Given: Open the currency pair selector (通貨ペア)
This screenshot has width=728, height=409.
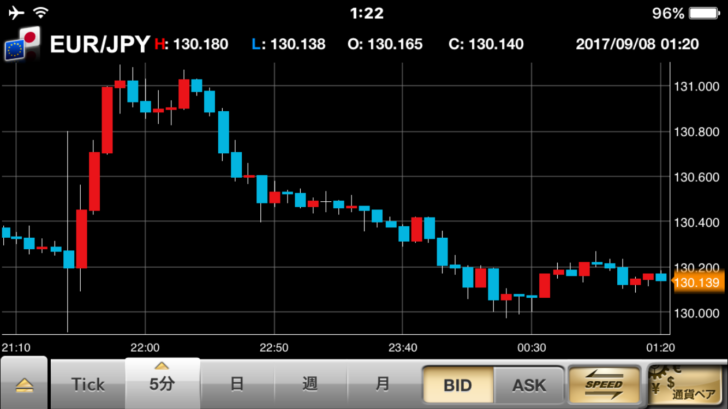Looking at the screenshot, I should (686, 385).
